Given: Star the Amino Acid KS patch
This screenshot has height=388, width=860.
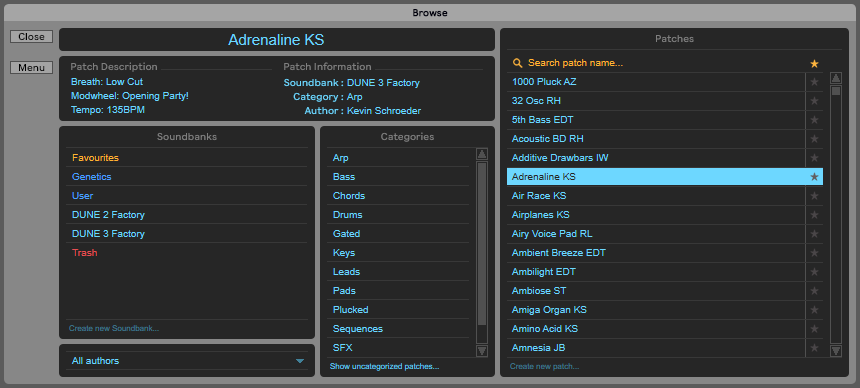Looking at the screenshot, I should (814, 329).
